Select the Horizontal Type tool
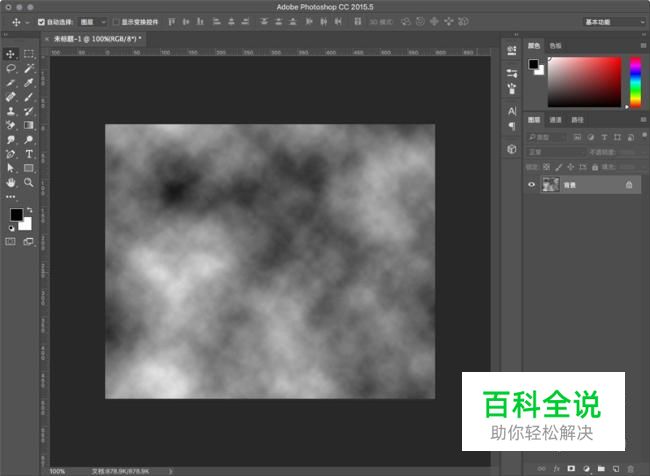 click(29, 154)
